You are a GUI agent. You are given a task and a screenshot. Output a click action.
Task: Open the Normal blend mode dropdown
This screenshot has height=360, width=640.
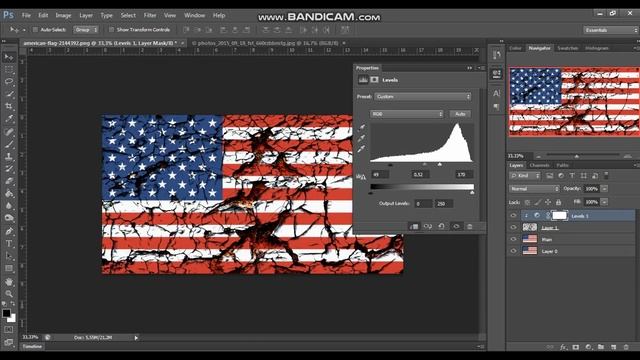534,189
